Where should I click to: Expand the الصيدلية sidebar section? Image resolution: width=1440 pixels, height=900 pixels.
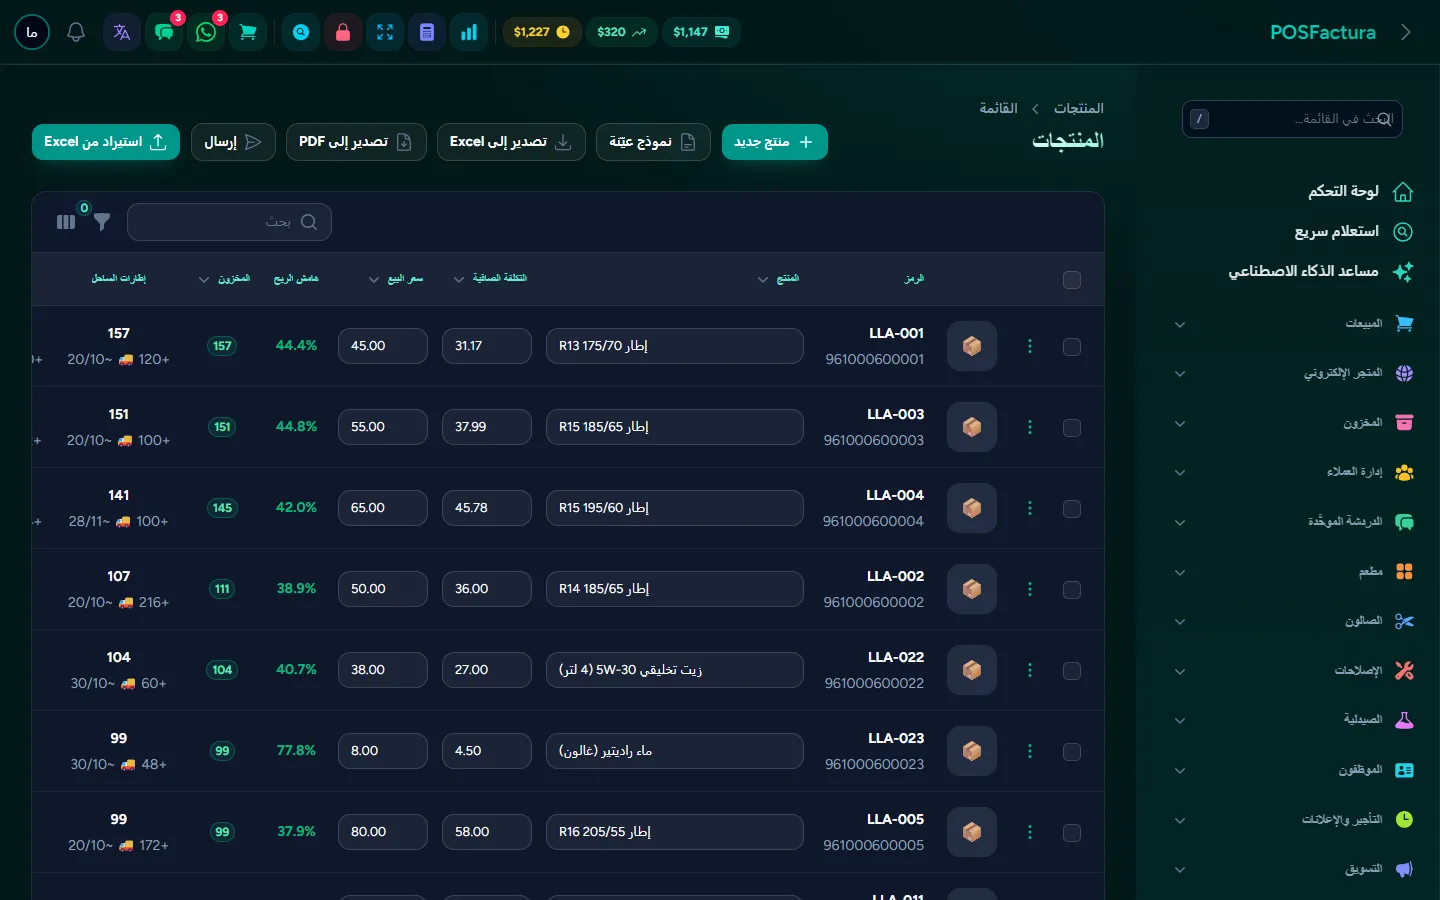[x=1294, y=720]
